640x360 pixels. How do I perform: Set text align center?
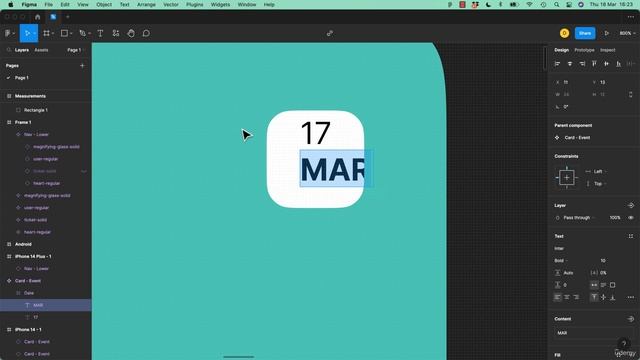click(567, 297)
